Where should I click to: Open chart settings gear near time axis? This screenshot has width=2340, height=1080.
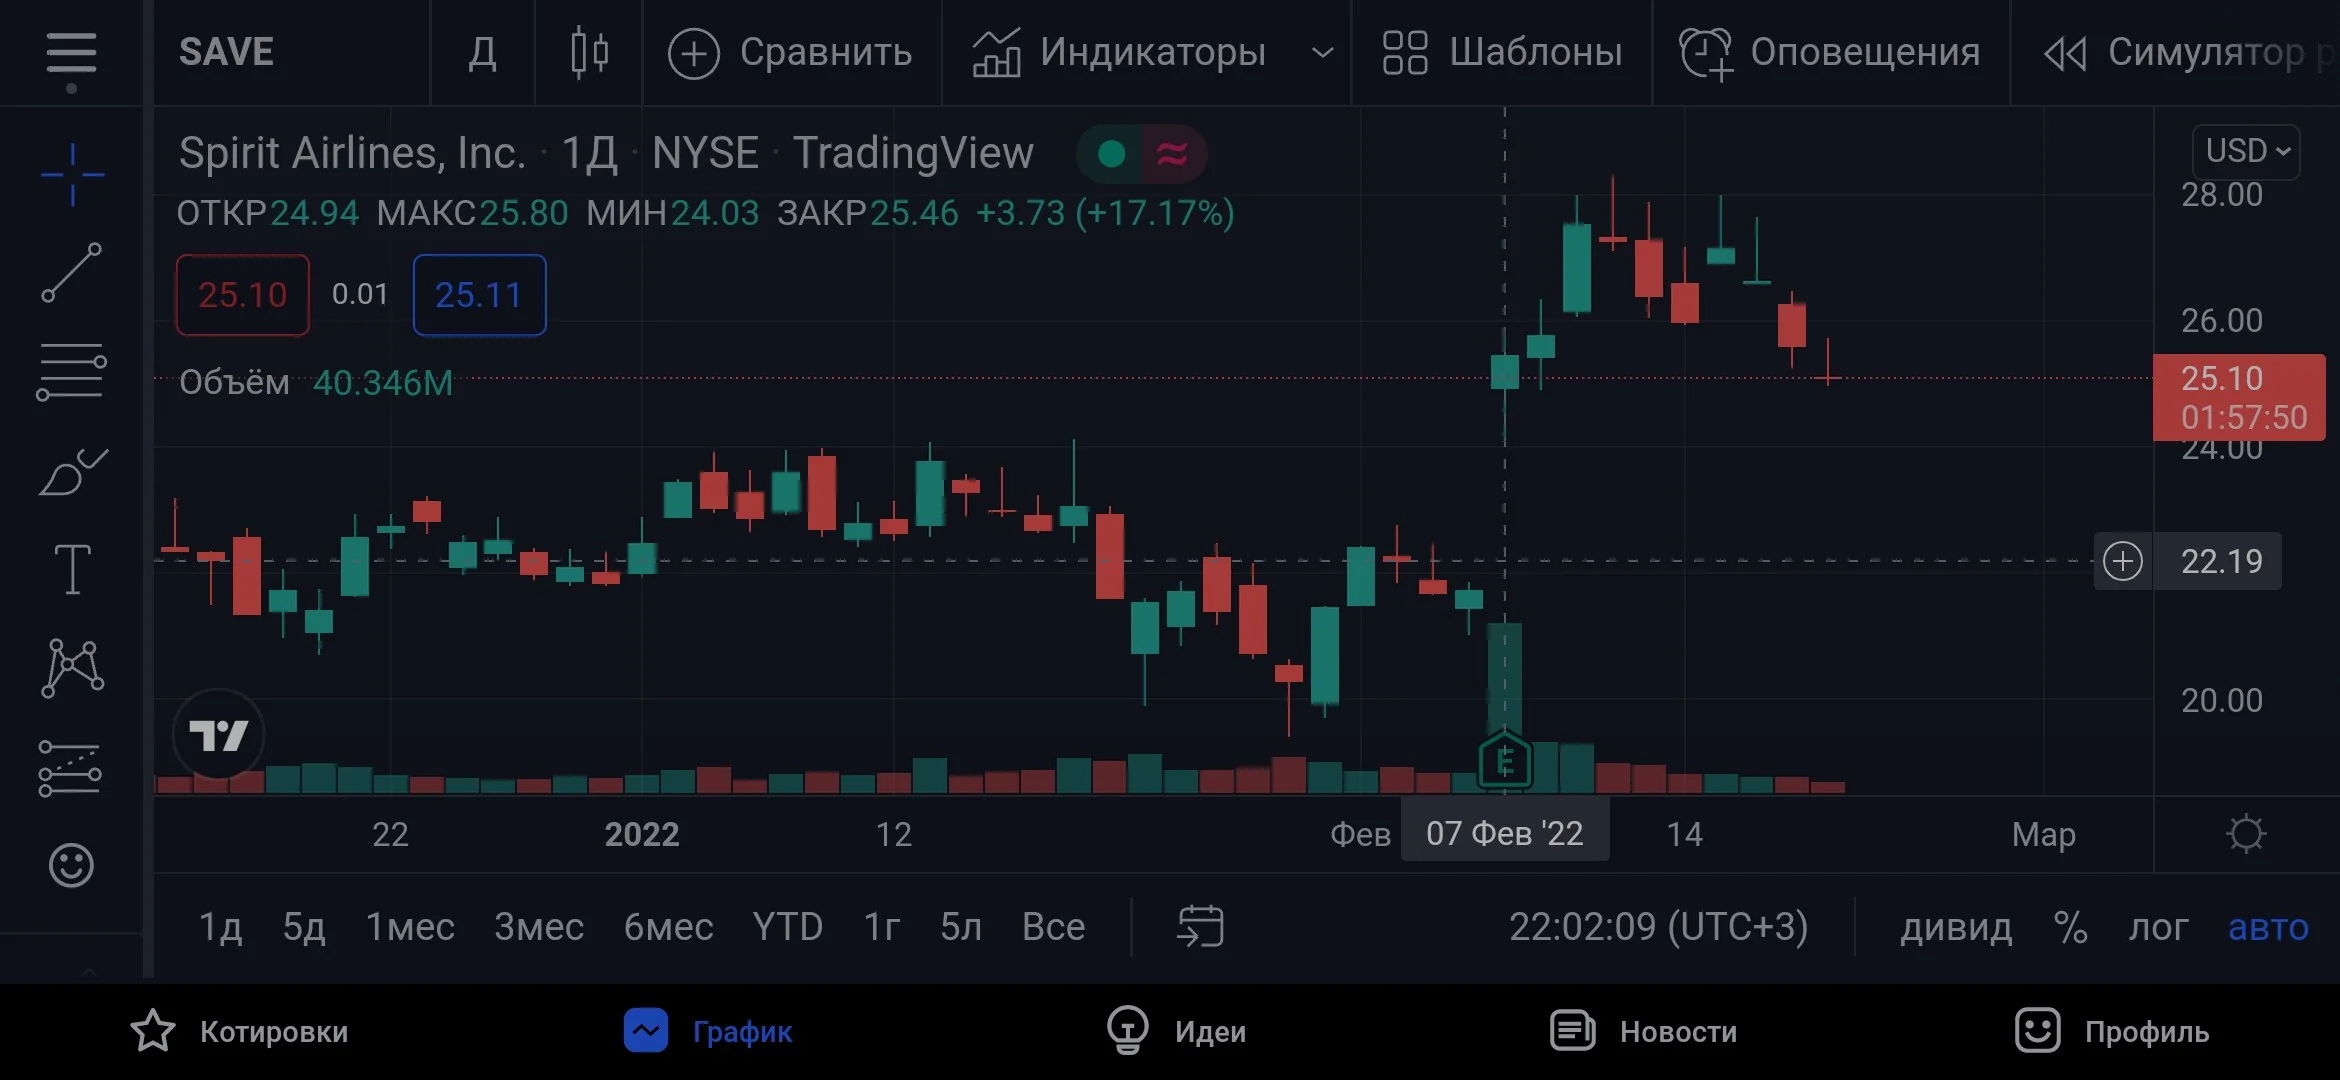(x=2246, y=833)
